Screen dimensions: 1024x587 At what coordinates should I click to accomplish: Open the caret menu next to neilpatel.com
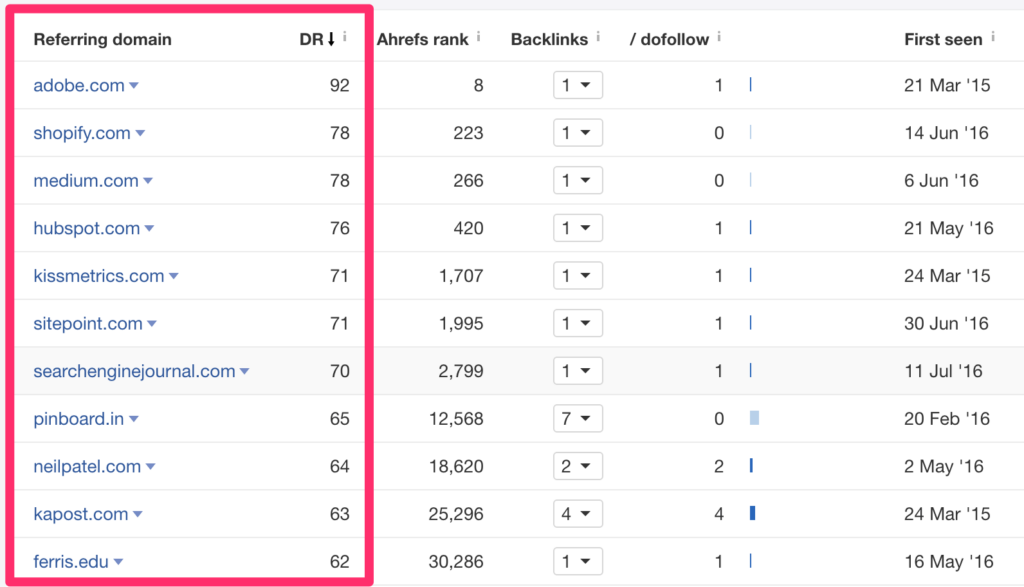click(151, 467)
